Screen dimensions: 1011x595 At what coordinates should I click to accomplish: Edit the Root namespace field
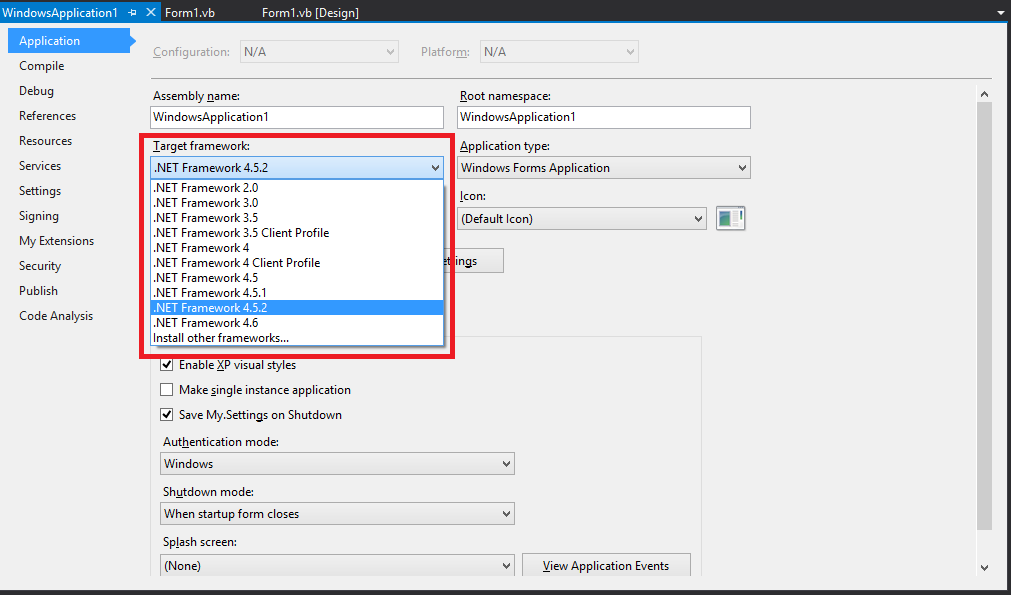pyautogui.click(x=604, y=117)
